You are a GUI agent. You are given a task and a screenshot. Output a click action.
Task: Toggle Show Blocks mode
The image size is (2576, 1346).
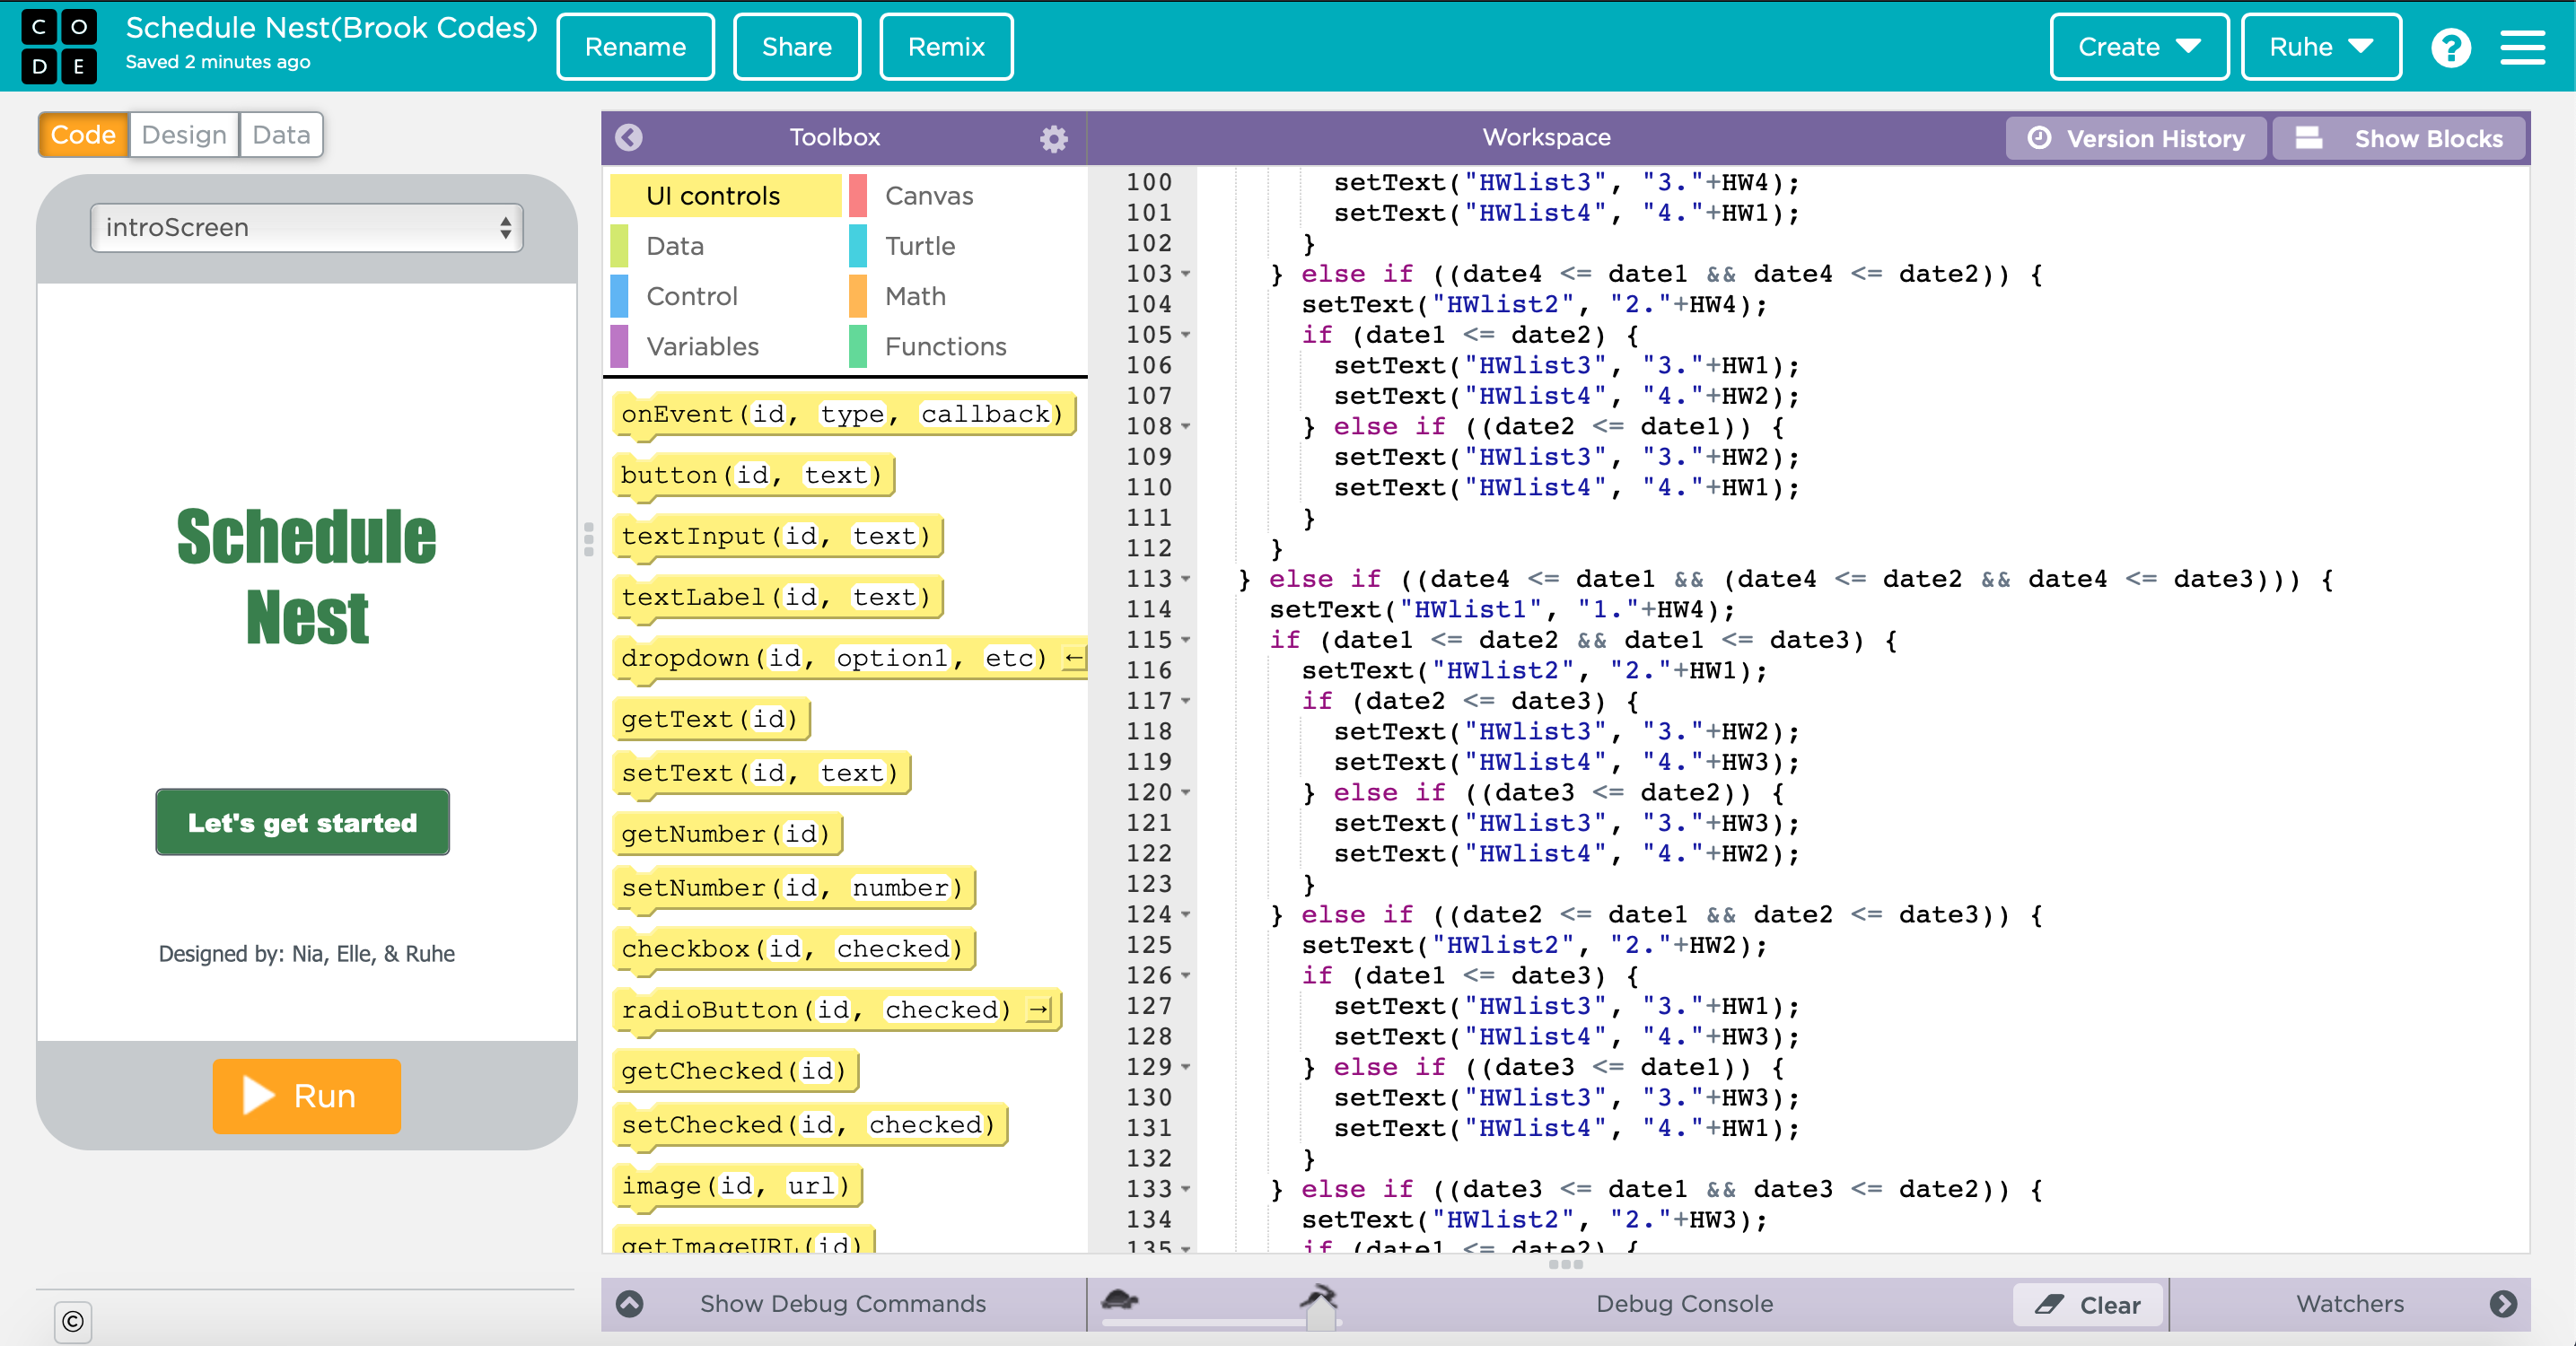click(x=2399, y=138)
